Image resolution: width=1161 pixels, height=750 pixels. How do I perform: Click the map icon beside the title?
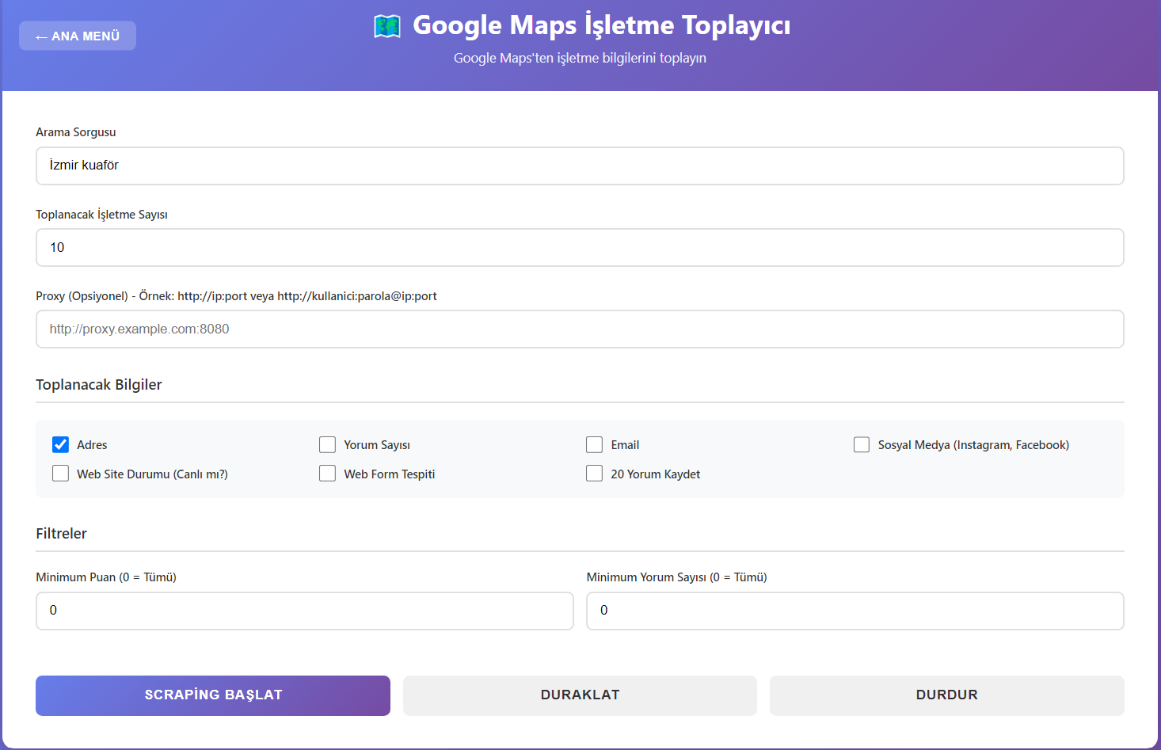[387, 26]
